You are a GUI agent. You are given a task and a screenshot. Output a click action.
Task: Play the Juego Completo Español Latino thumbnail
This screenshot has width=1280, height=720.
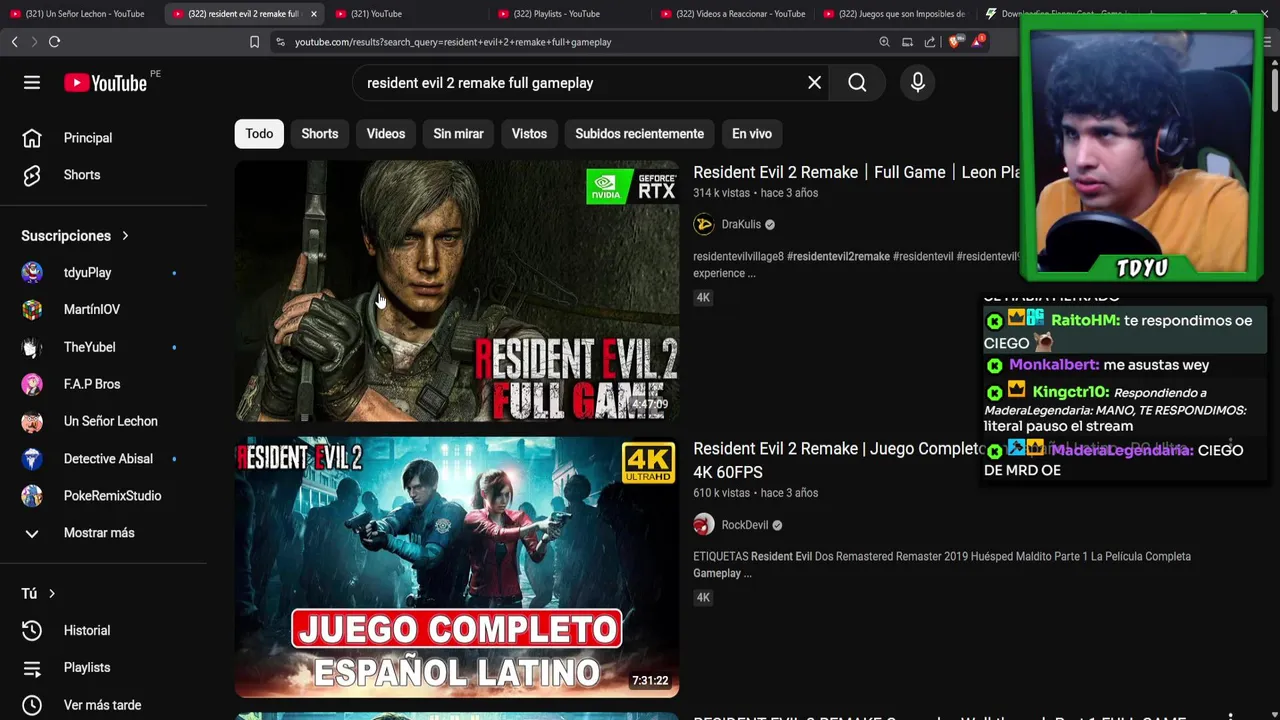click(x=457, y=567)
